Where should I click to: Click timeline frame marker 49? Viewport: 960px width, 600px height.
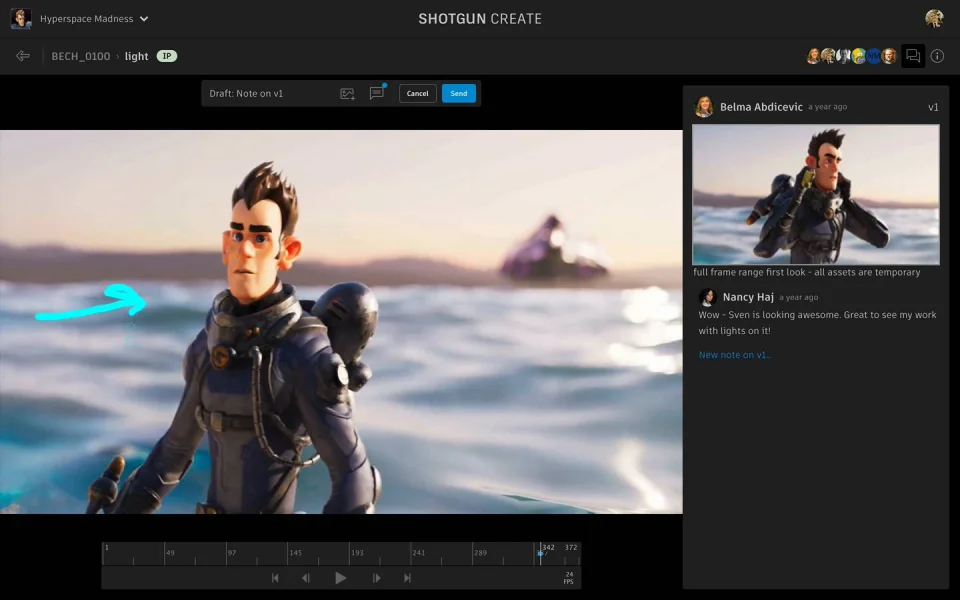[x=170, y=553]
